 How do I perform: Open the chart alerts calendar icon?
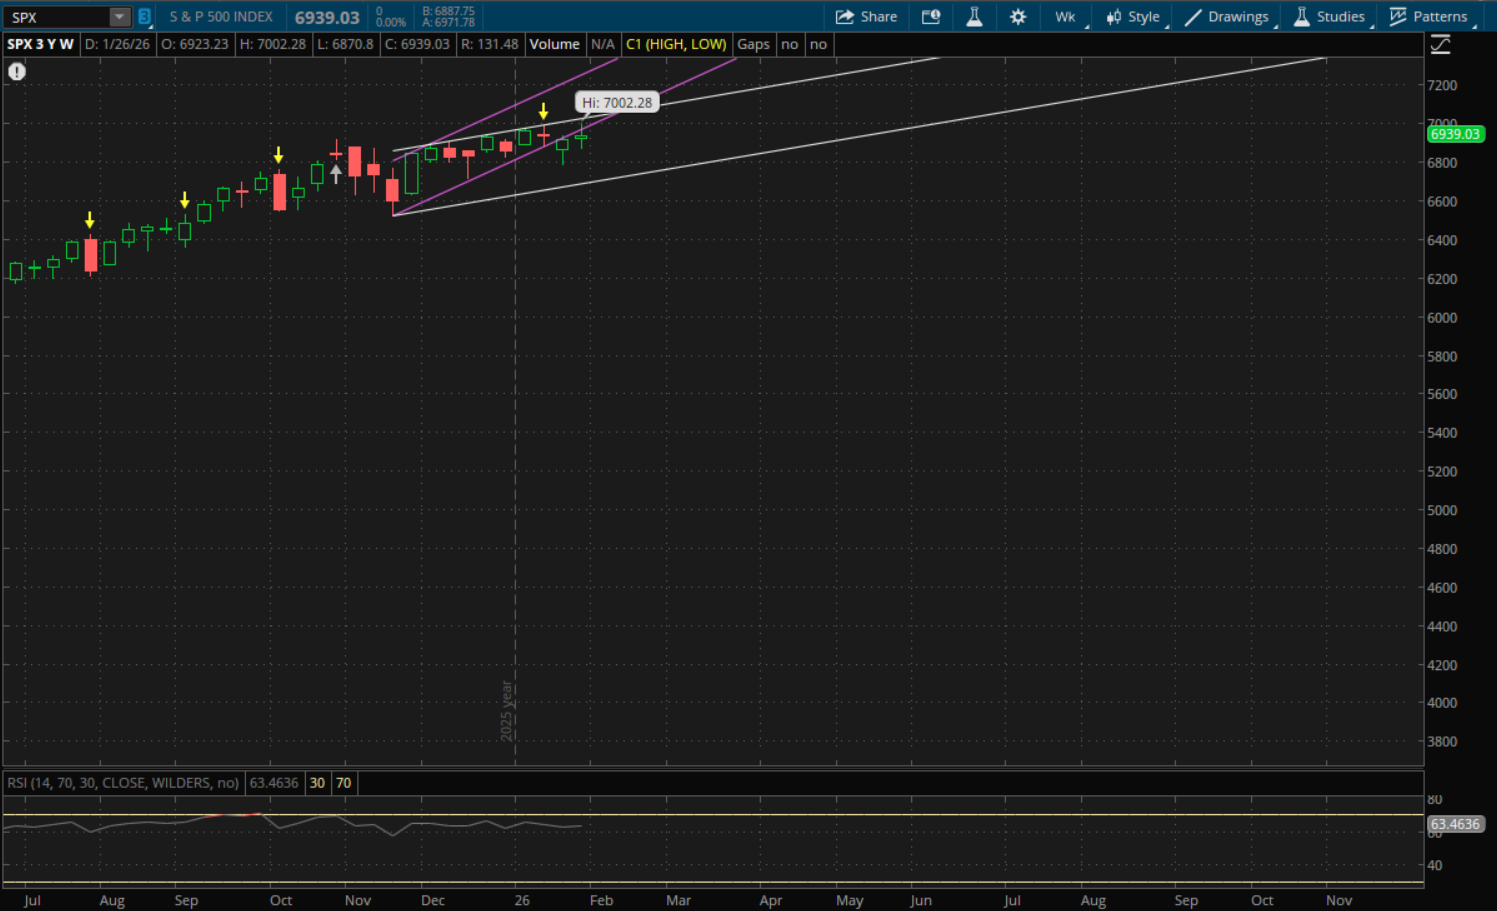(931, 17)
